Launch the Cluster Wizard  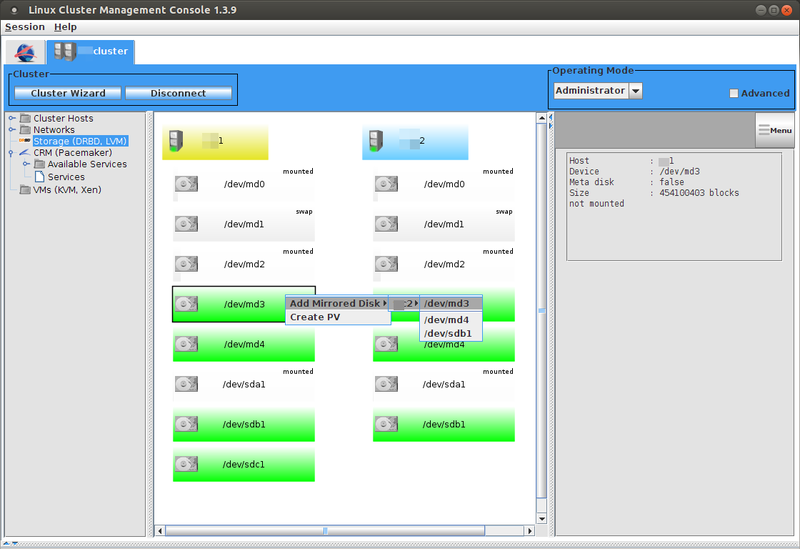(x=68, y=93)
